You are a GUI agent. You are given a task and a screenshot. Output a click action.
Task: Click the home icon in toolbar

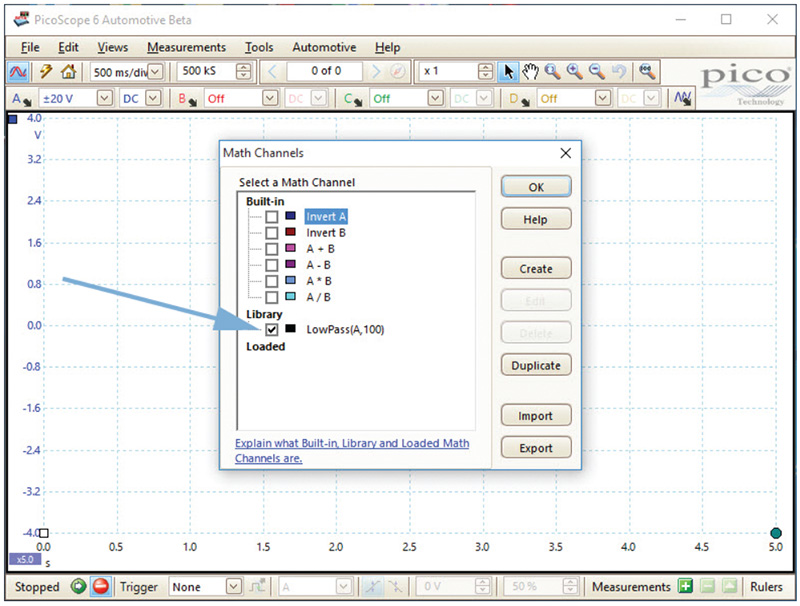pyautogui.click(x=68, y=71)
